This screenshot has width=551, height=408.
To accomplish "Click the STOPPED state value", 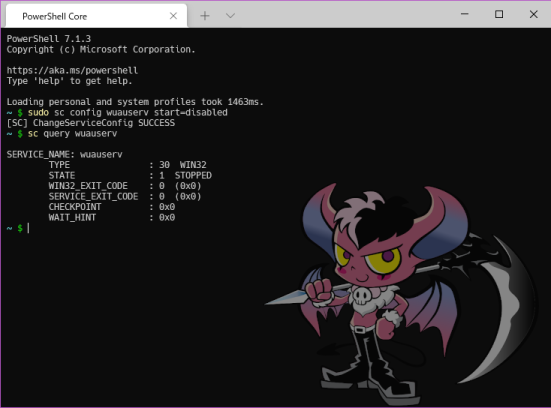I will pos(193,175).
